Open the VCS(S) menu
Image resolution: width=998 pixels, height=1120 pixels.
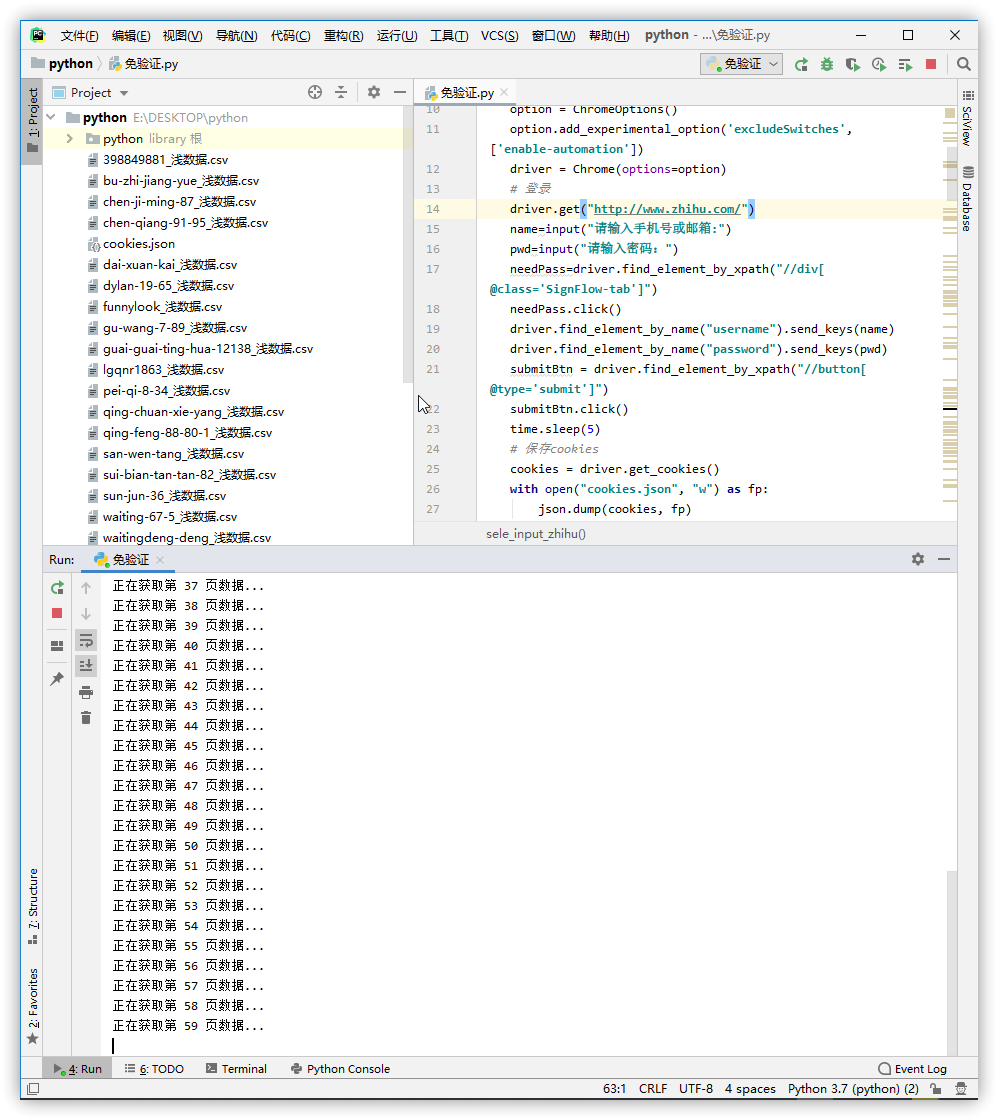click(x=499, y=36)
